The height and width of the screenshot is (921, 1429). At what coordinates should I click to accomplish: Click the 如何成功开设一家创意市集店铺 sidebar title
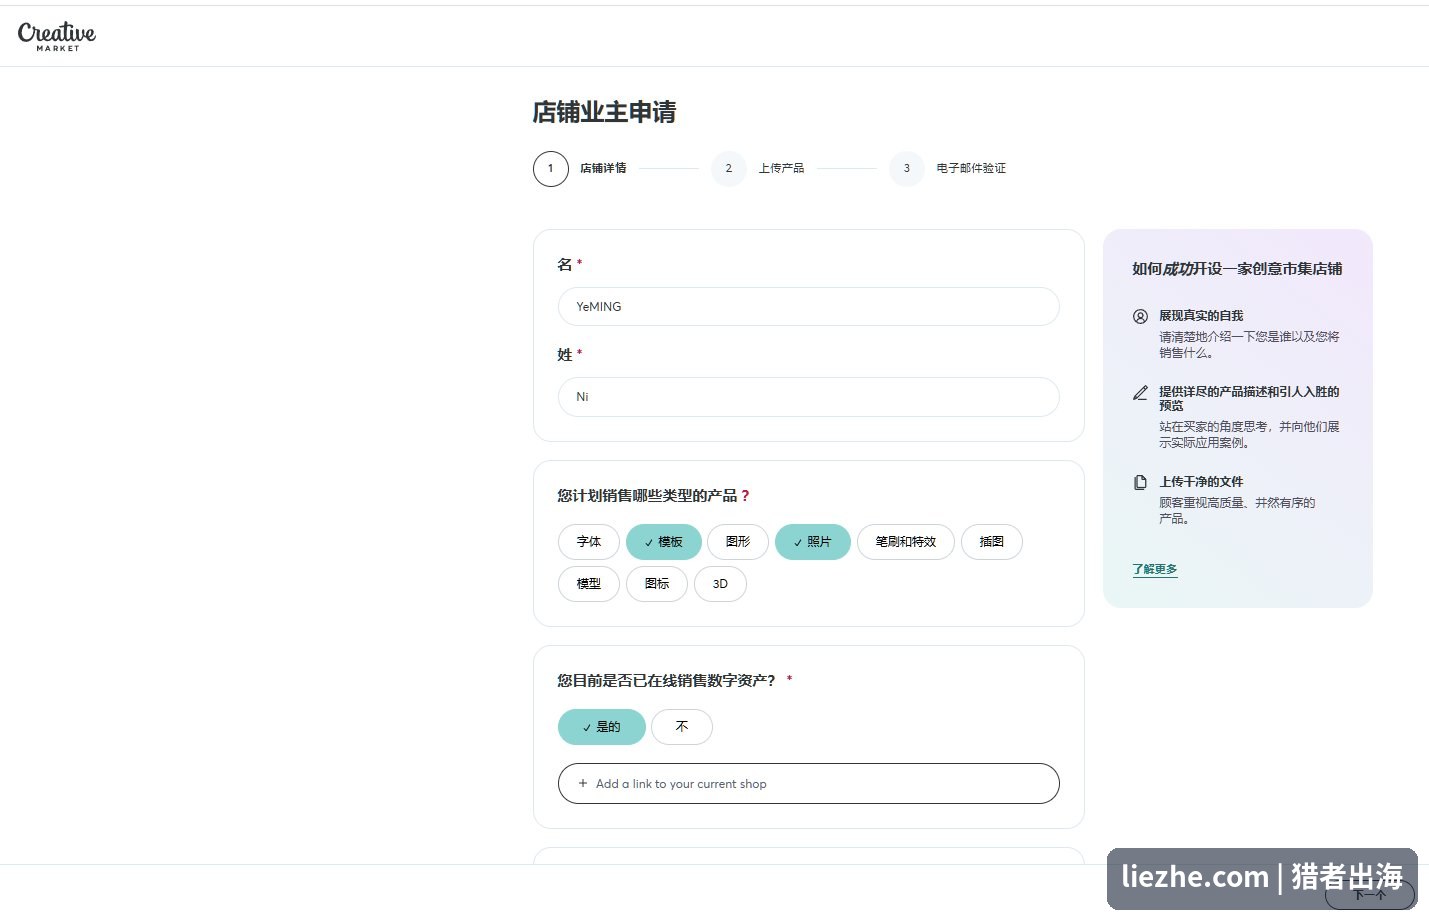1237,269
